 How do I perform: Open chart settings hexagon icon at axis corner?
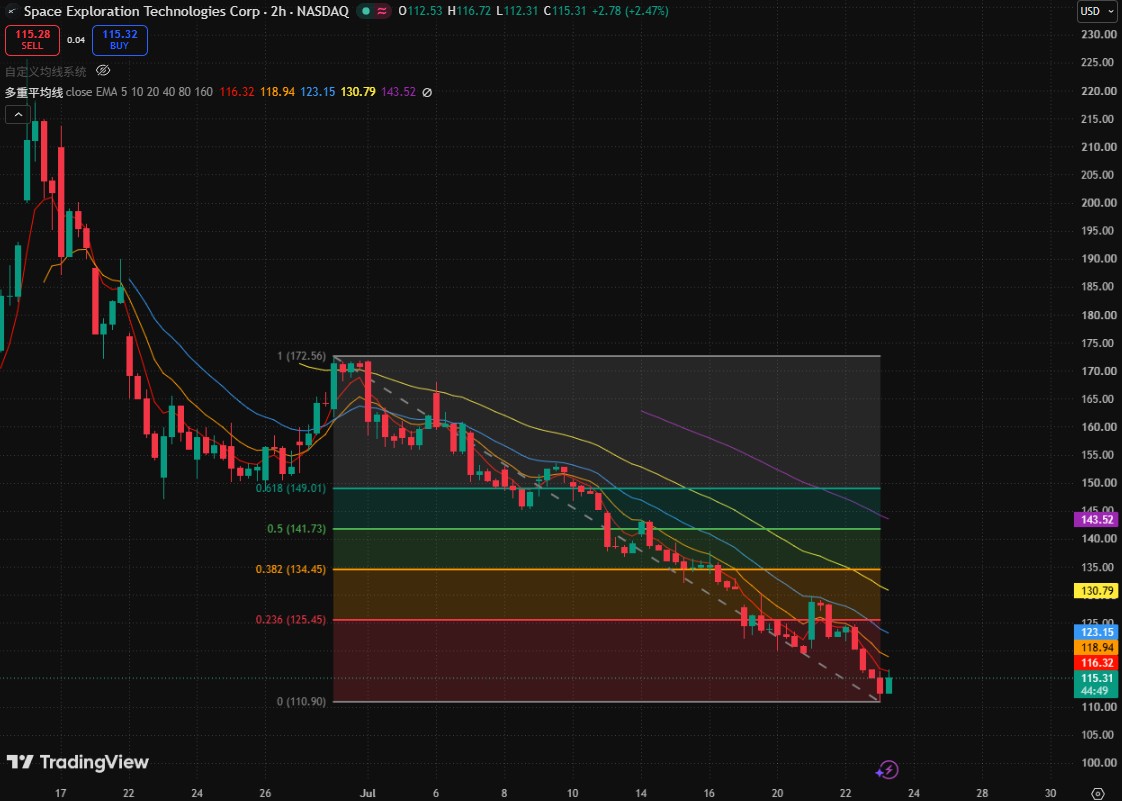point(1098,793)
